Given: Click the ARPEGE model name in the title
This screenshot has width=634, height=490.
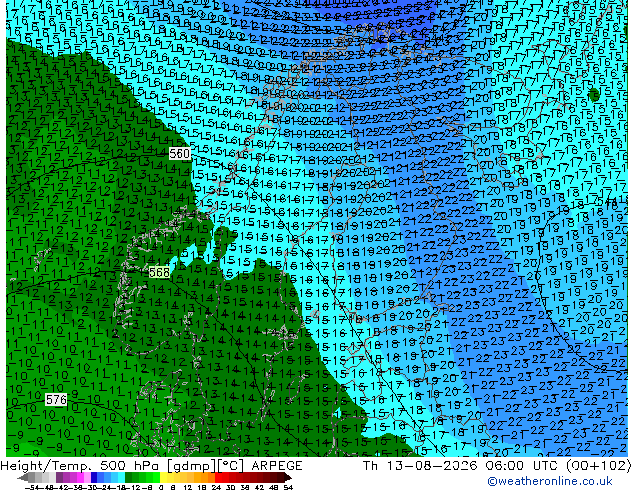Looking at the screenshot, I should pyautogui.click(x=277, y=466).
